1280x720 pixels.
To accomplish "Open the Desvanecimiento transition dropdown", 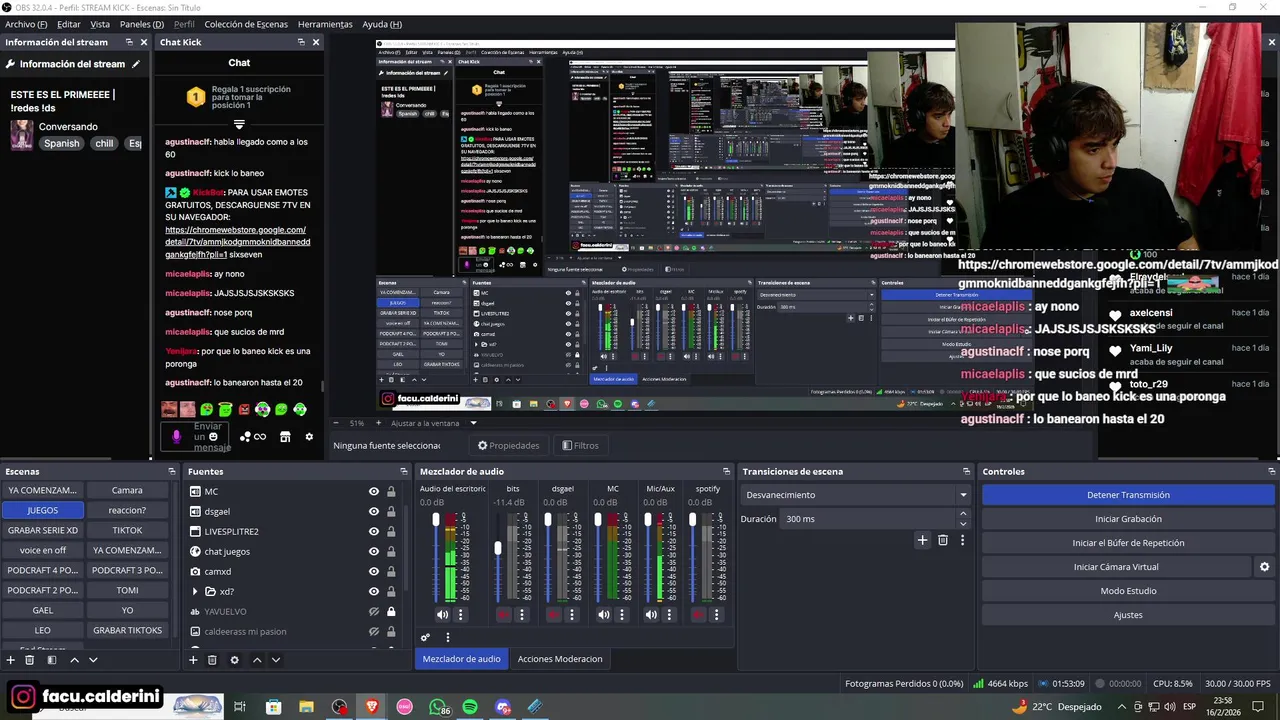I will click(856, 495).
